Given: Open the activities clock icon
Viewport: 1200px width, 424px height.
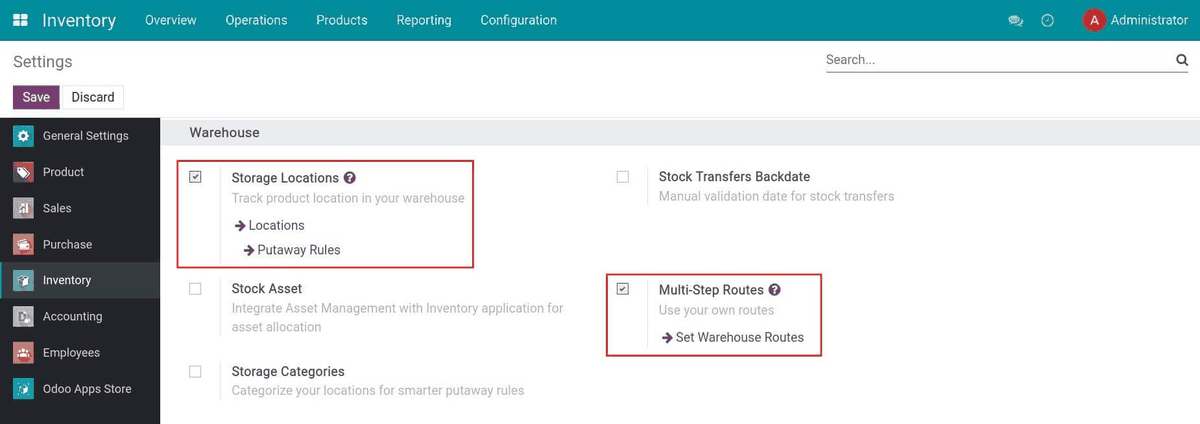Looking at the screenshot, I should (x=1048, y=20).
